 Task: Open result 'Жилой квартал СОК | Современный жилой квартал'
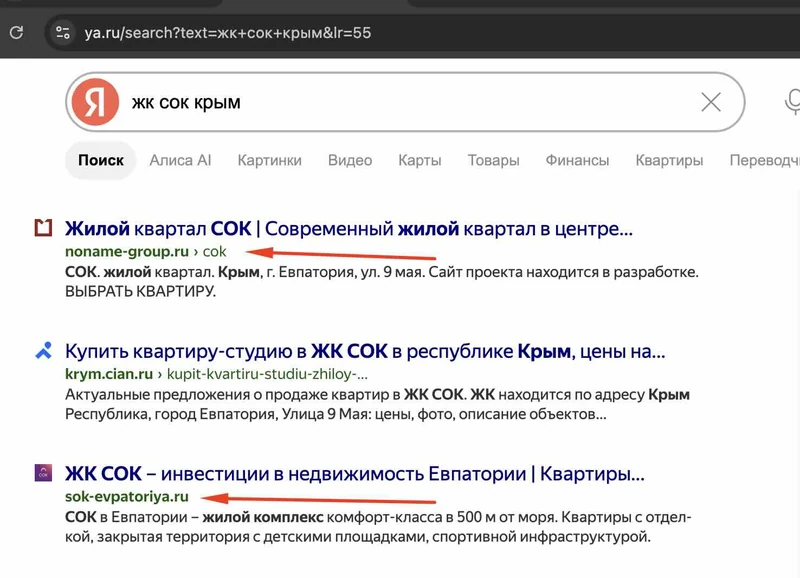(348, 229)
